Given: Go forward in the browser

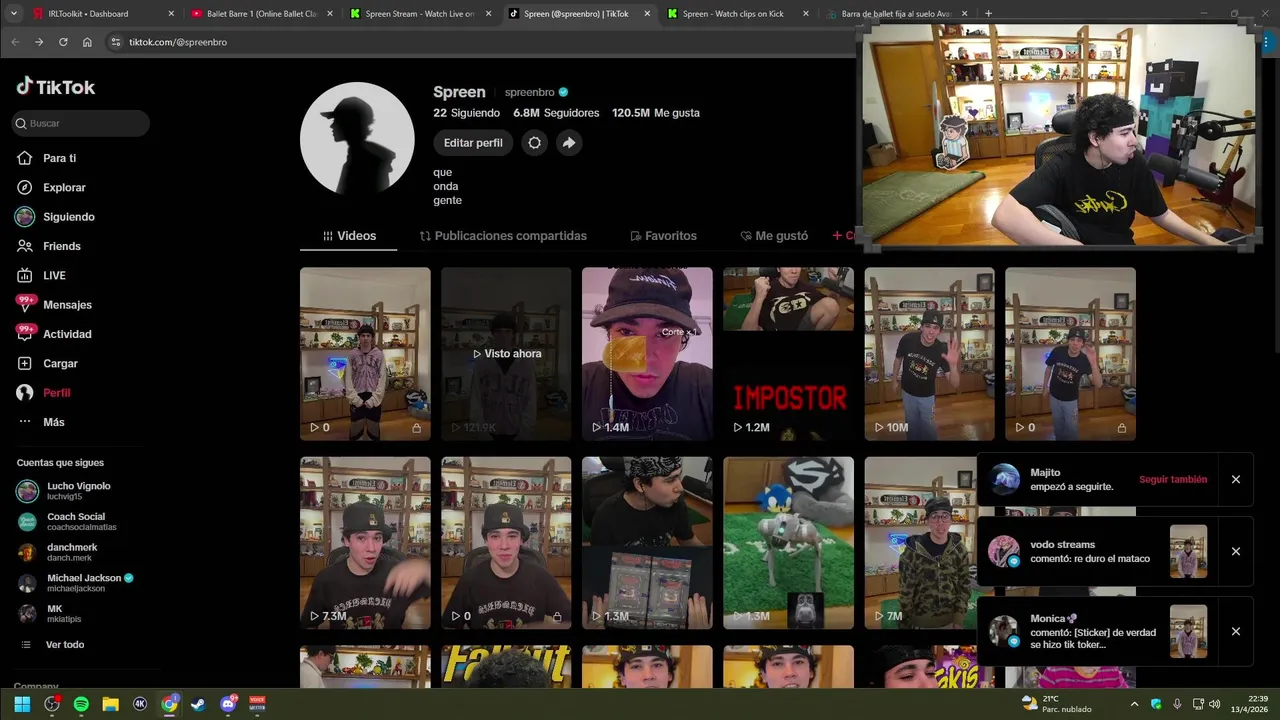Looking at the screenshot, I should pyautogui.click(x=39, y=42).
